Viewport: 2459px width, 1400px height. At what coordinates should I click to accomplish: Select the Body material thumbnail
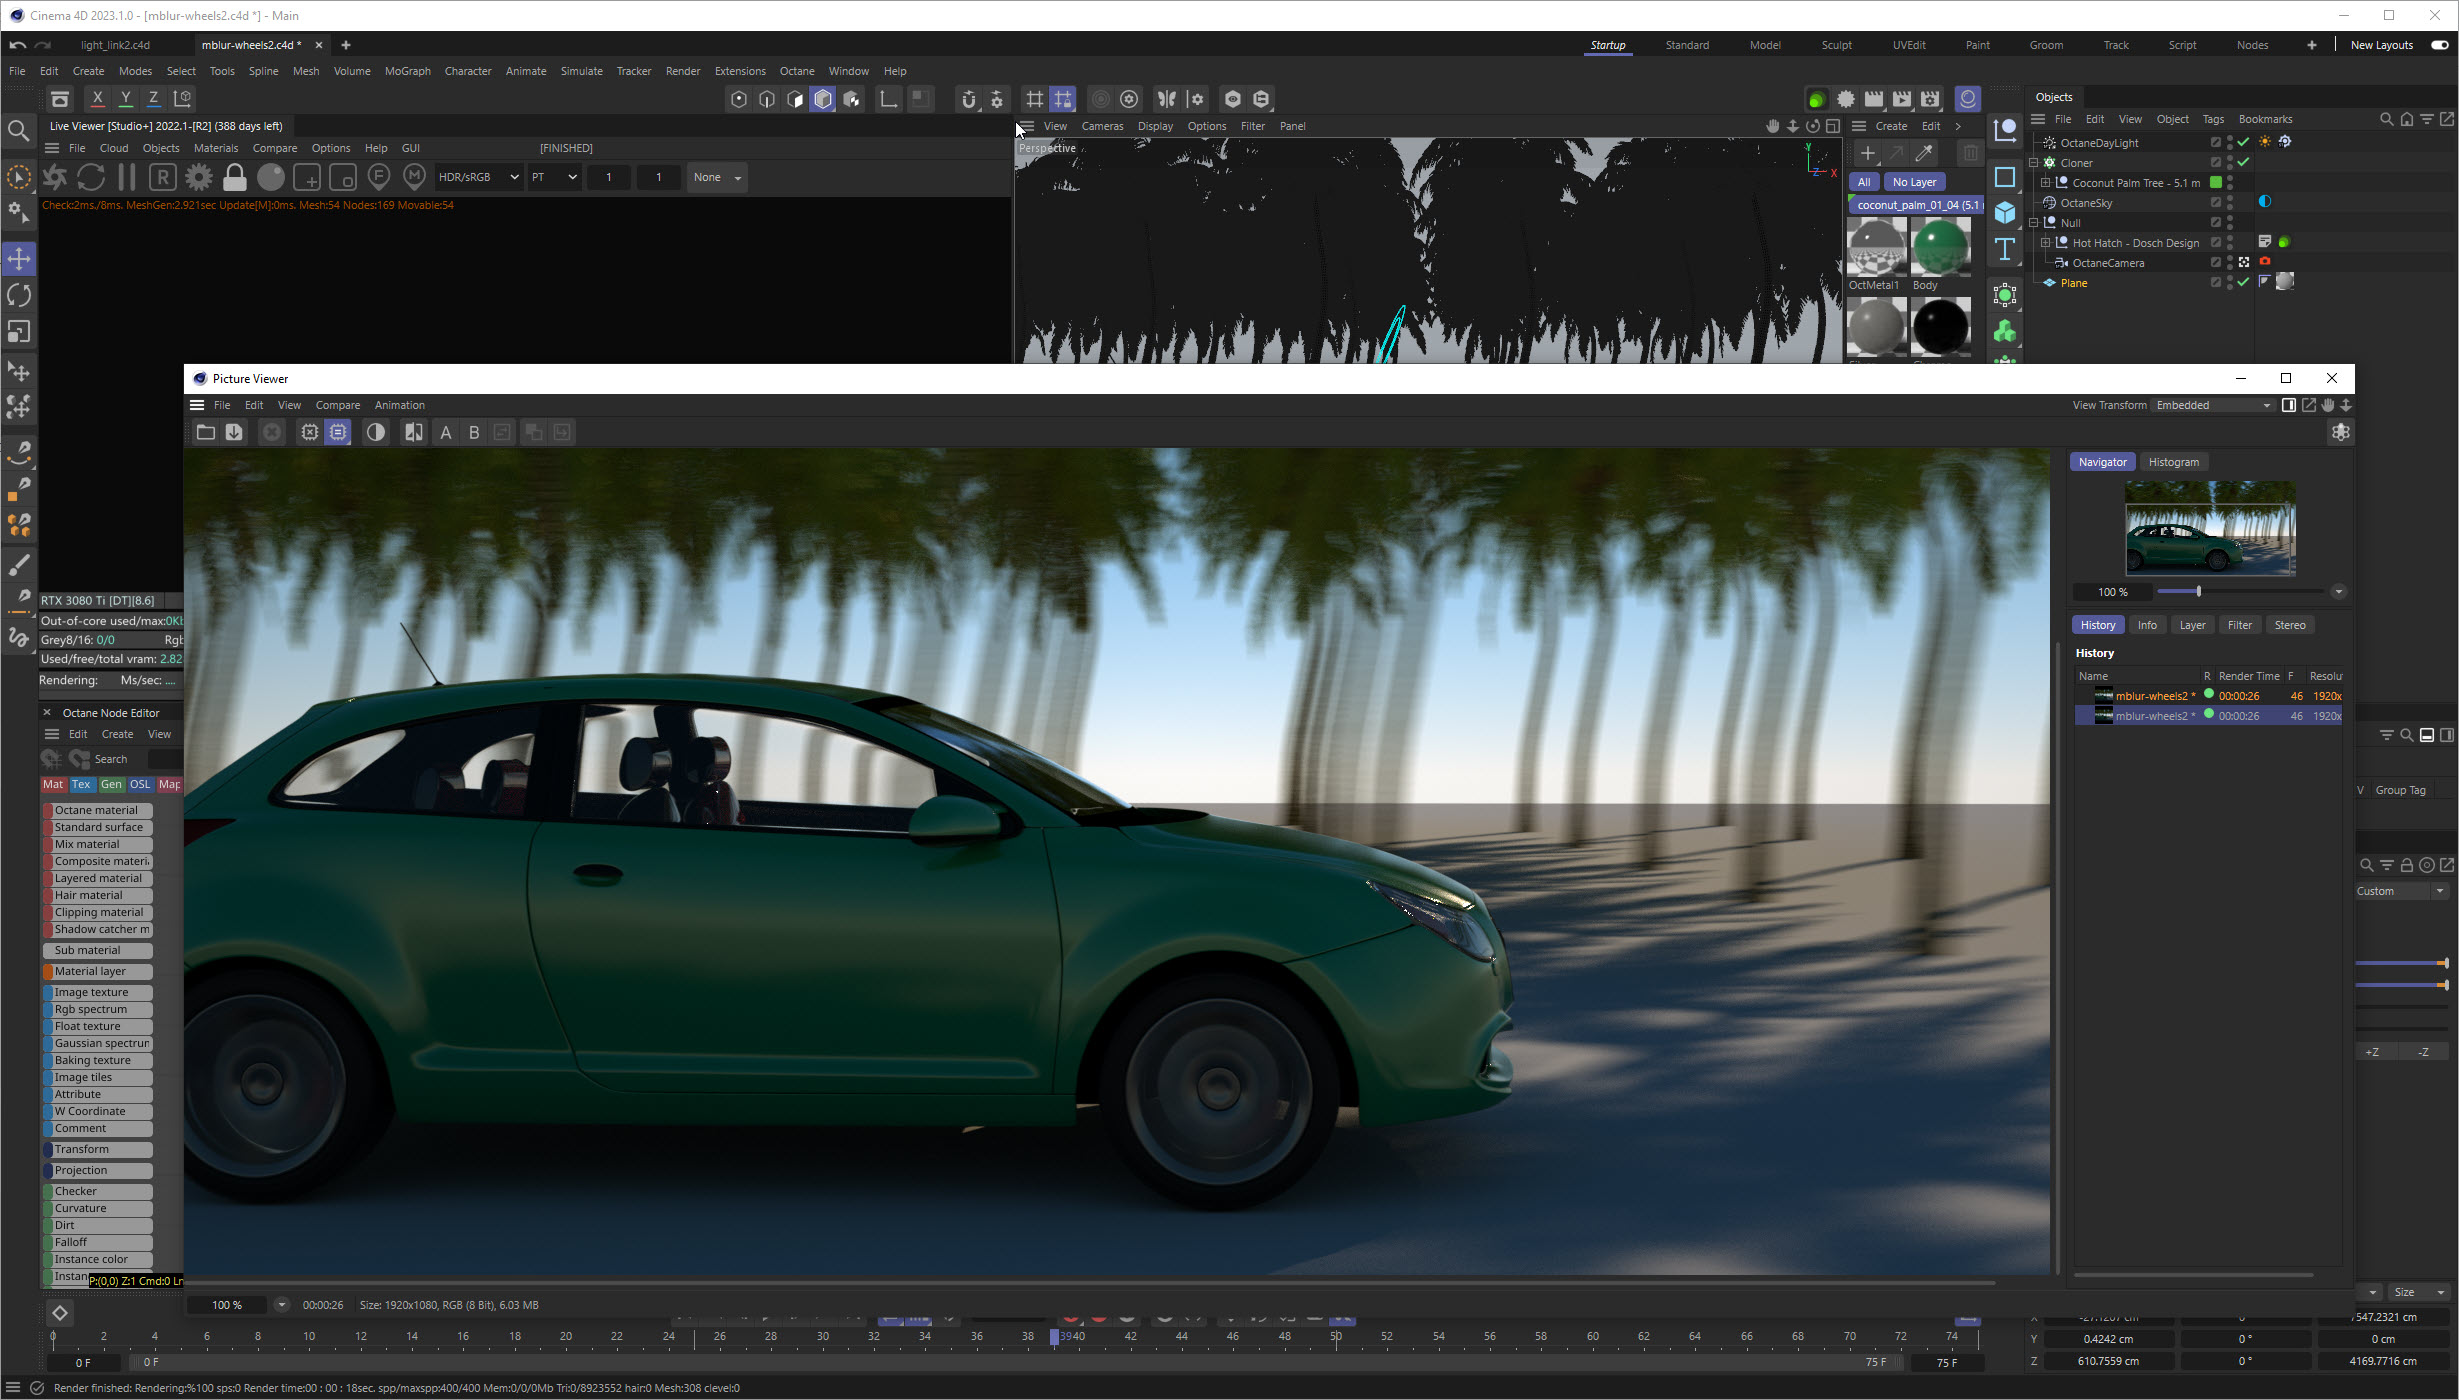pos(1940,247)
